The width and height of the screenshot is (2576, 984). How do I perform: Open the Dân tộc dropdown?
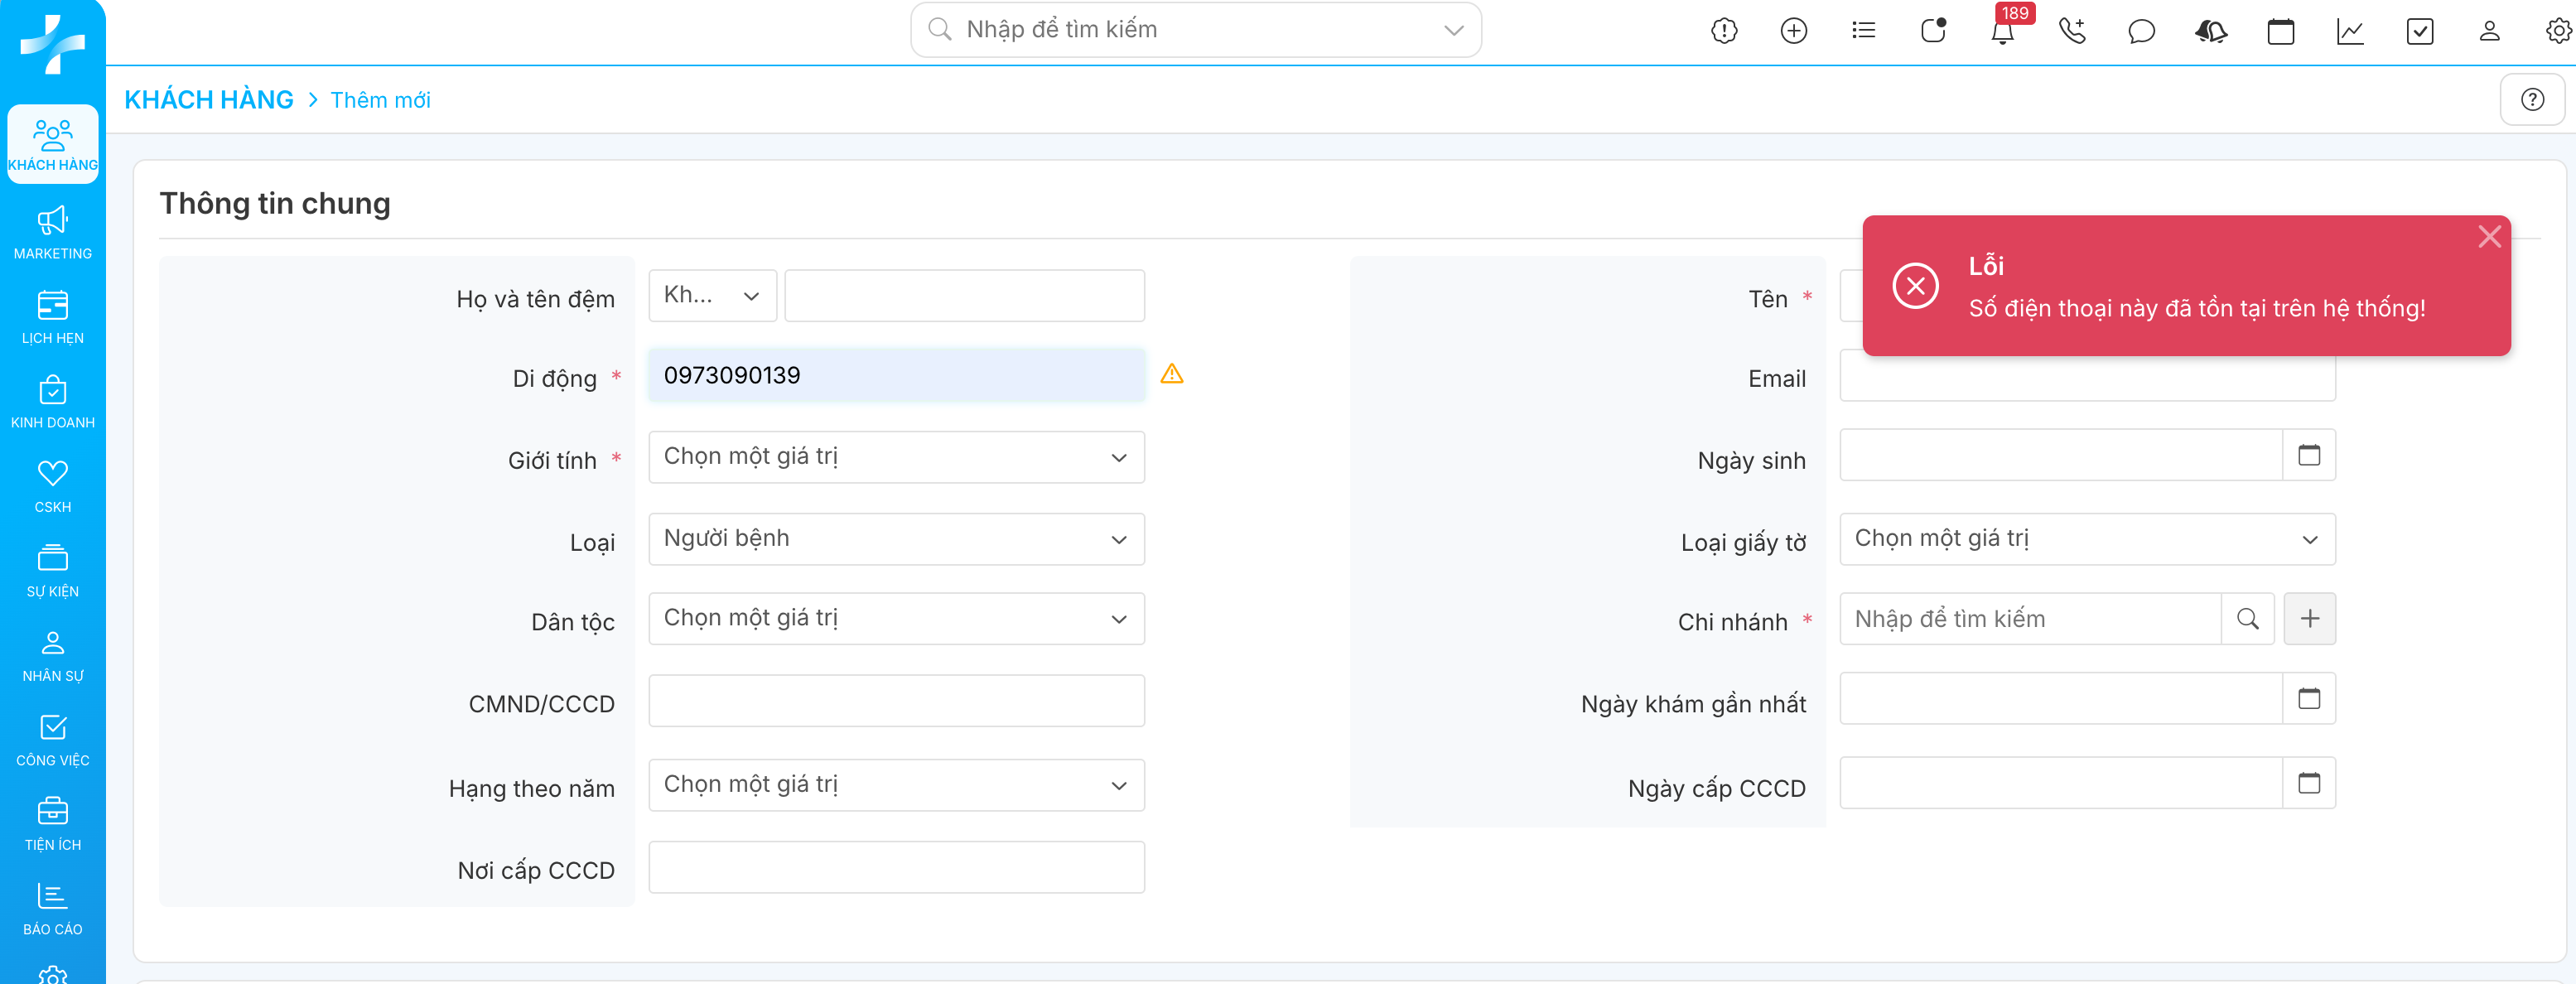coord(896,619)
